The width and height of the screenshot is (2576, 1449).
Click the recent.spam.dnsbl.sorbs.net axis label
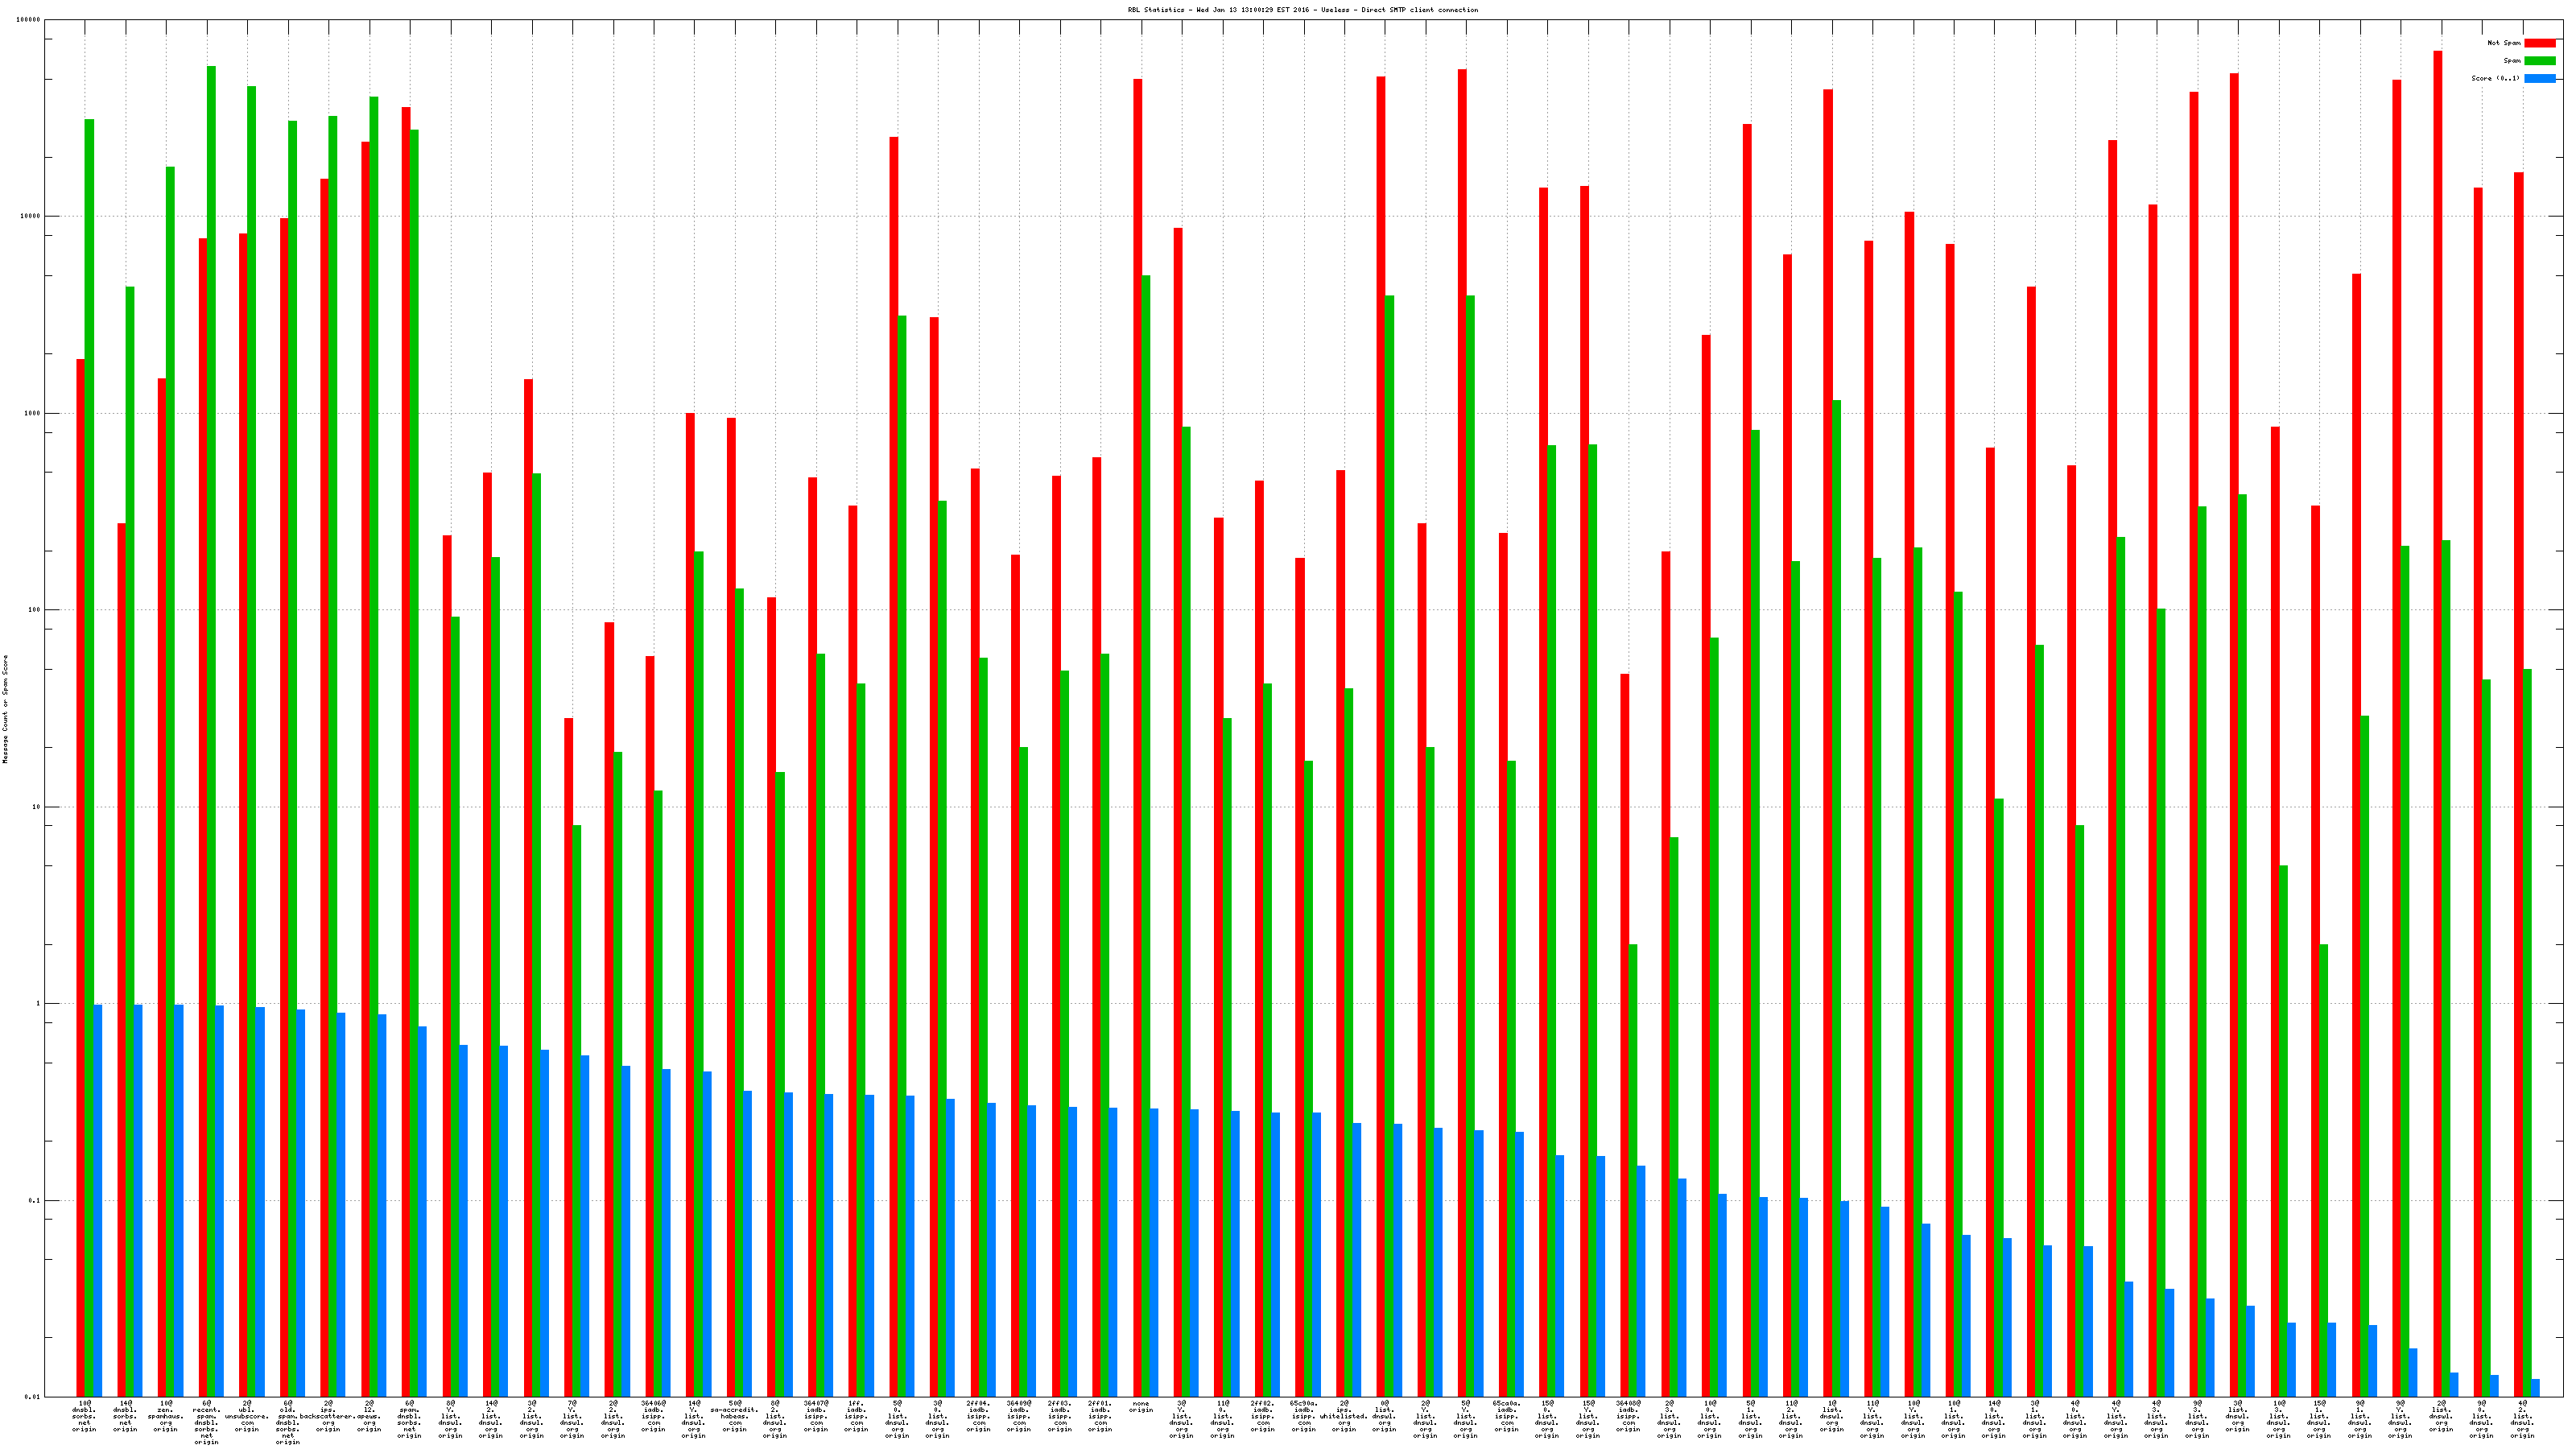206,1422
